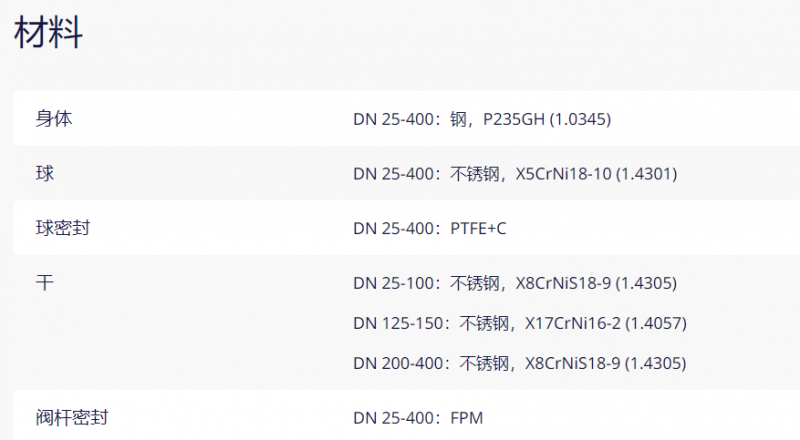Click the PTFE+C seal material value
The width and height of the screenshot is (800, 440).
coord(478,228)
